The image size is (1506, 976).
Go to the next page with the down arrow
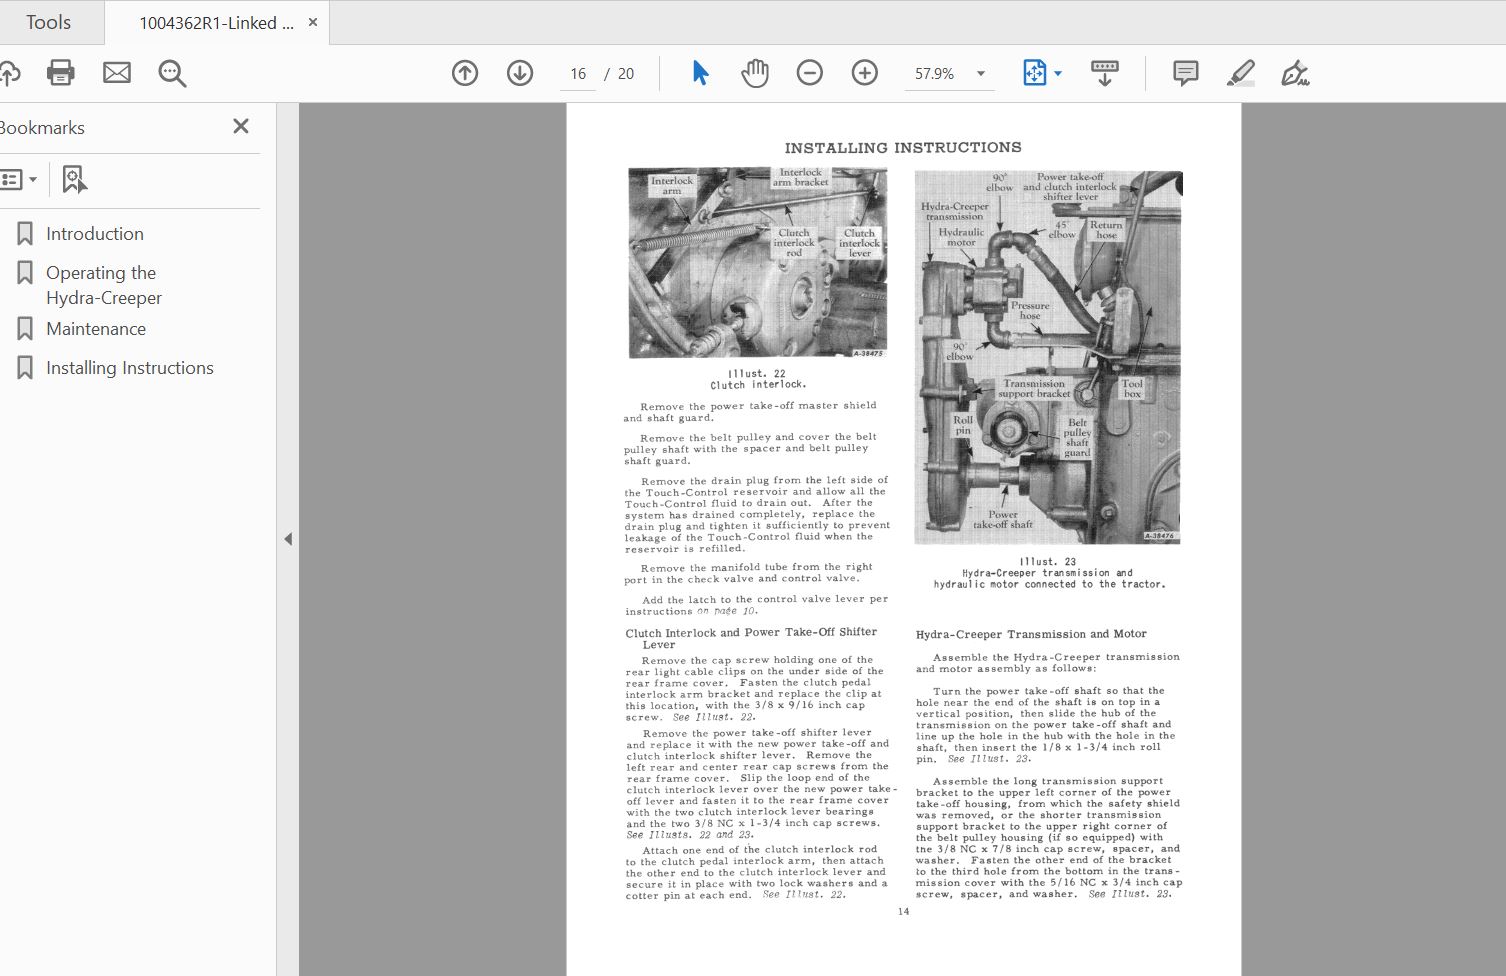(520, 73)
